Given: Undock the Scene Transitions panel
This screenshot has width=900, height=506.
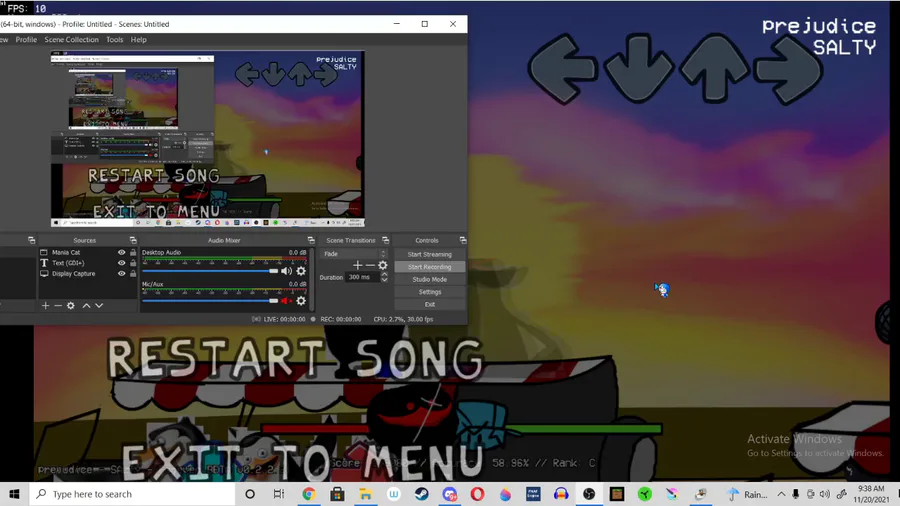Looking at the screenshot, I should coord(386,240).
